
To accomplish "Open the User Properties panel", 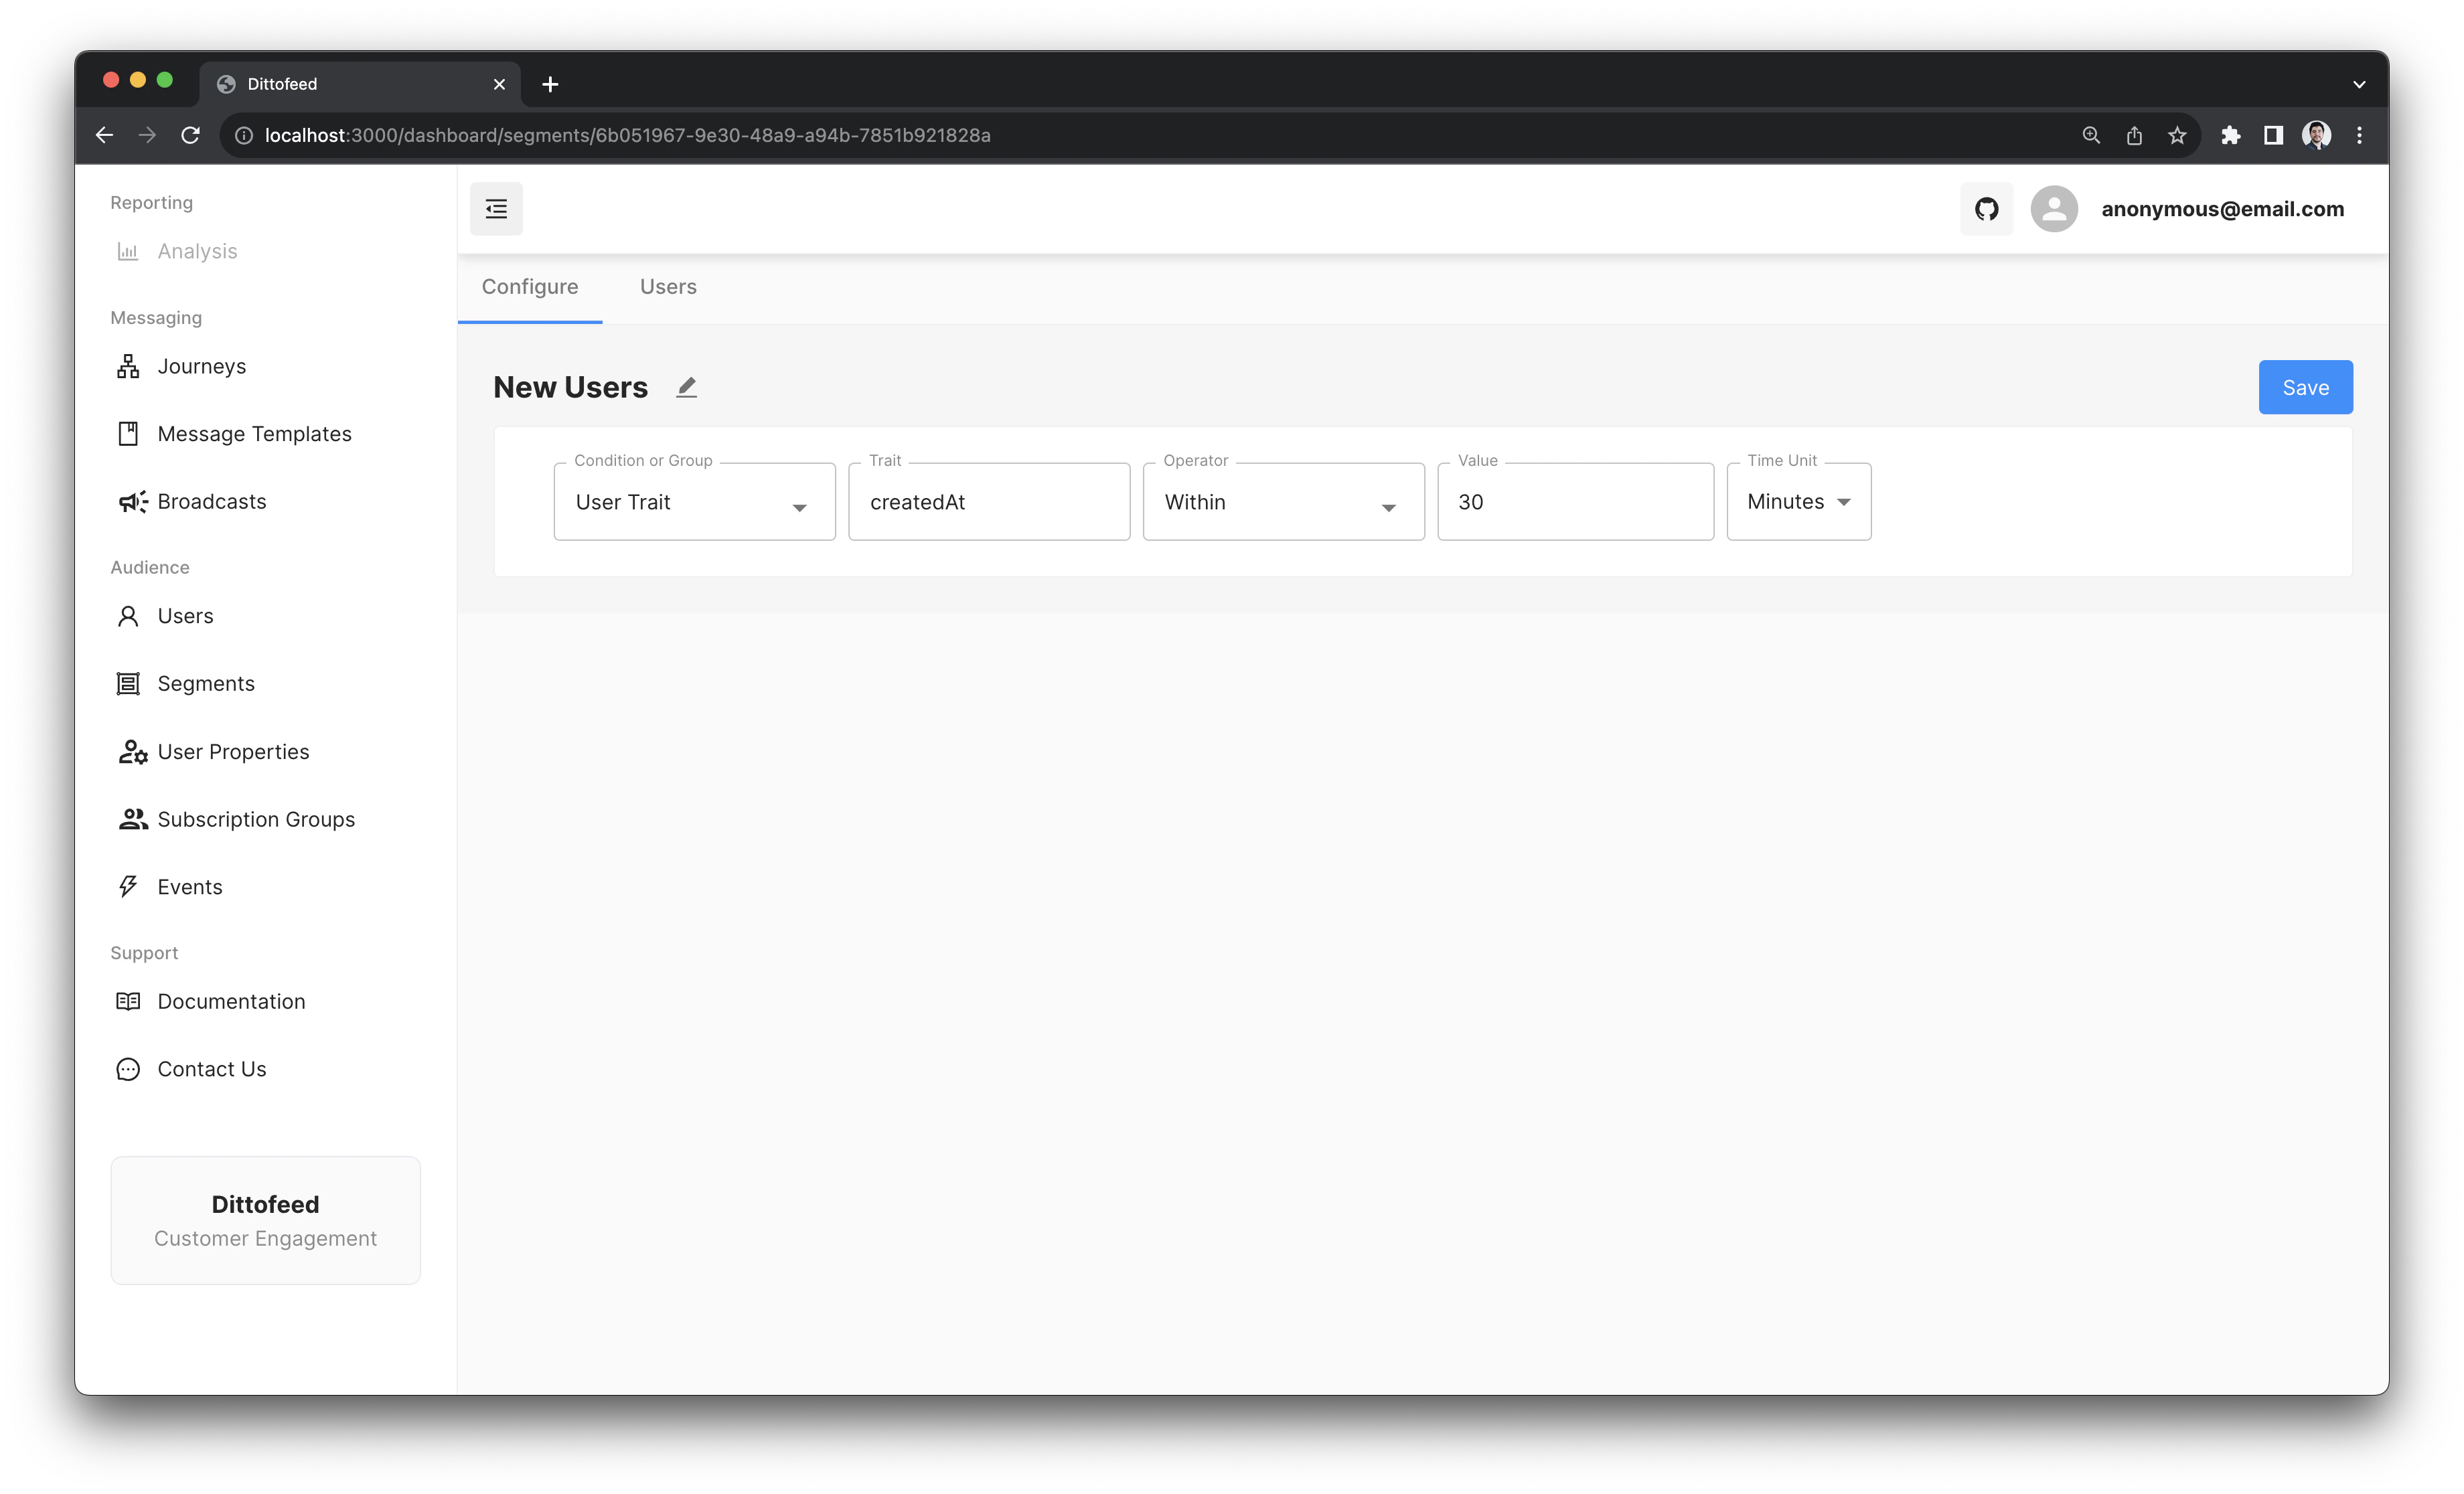I will coord(232,751).
